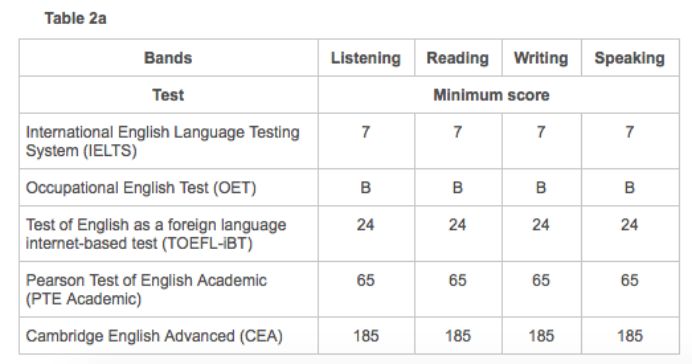Viewport: 692px width, 364px height.
Task: Select the Occupational English Test (OET) cell
Action: pos(168,188)
